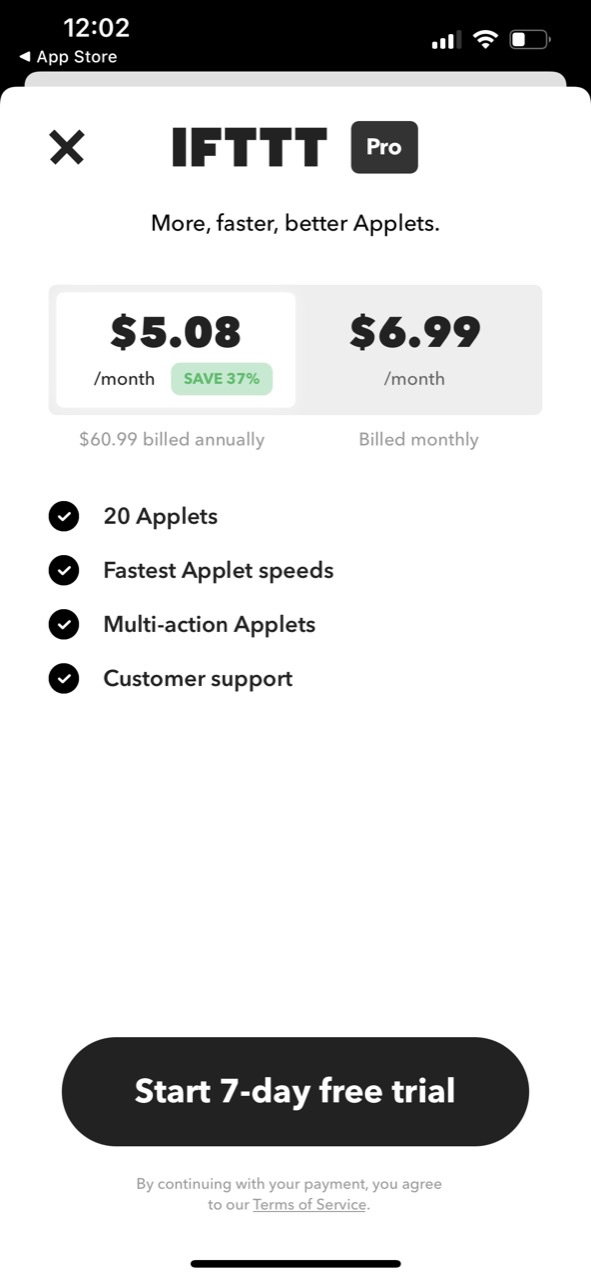
Task: Tap the SAVE 37% green badge
Action: [x=222, y=379]
